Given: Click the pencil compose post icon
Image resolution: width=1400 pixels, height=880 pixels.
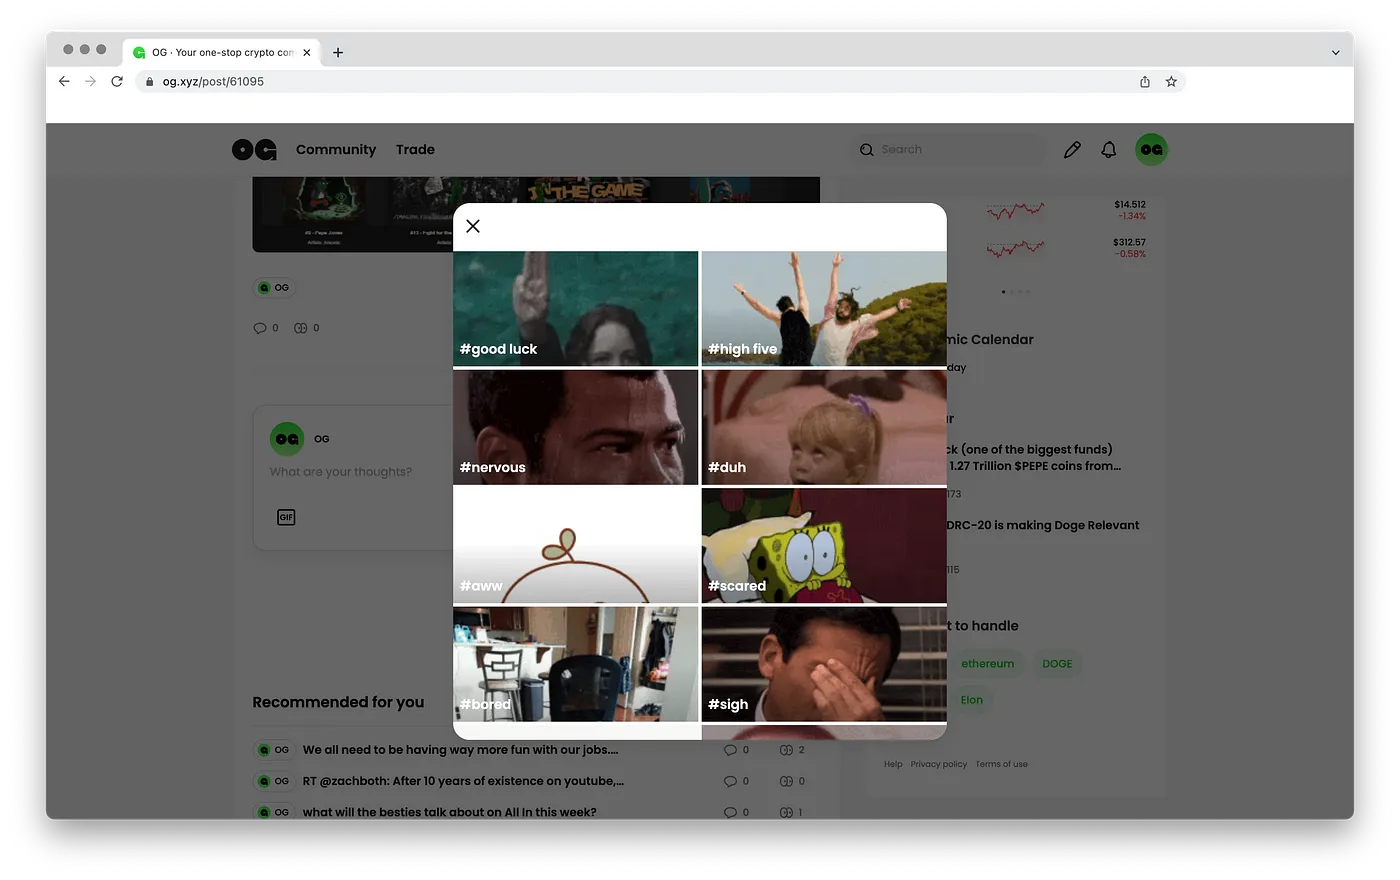Looking at the screenshot, I should 1072,150.
